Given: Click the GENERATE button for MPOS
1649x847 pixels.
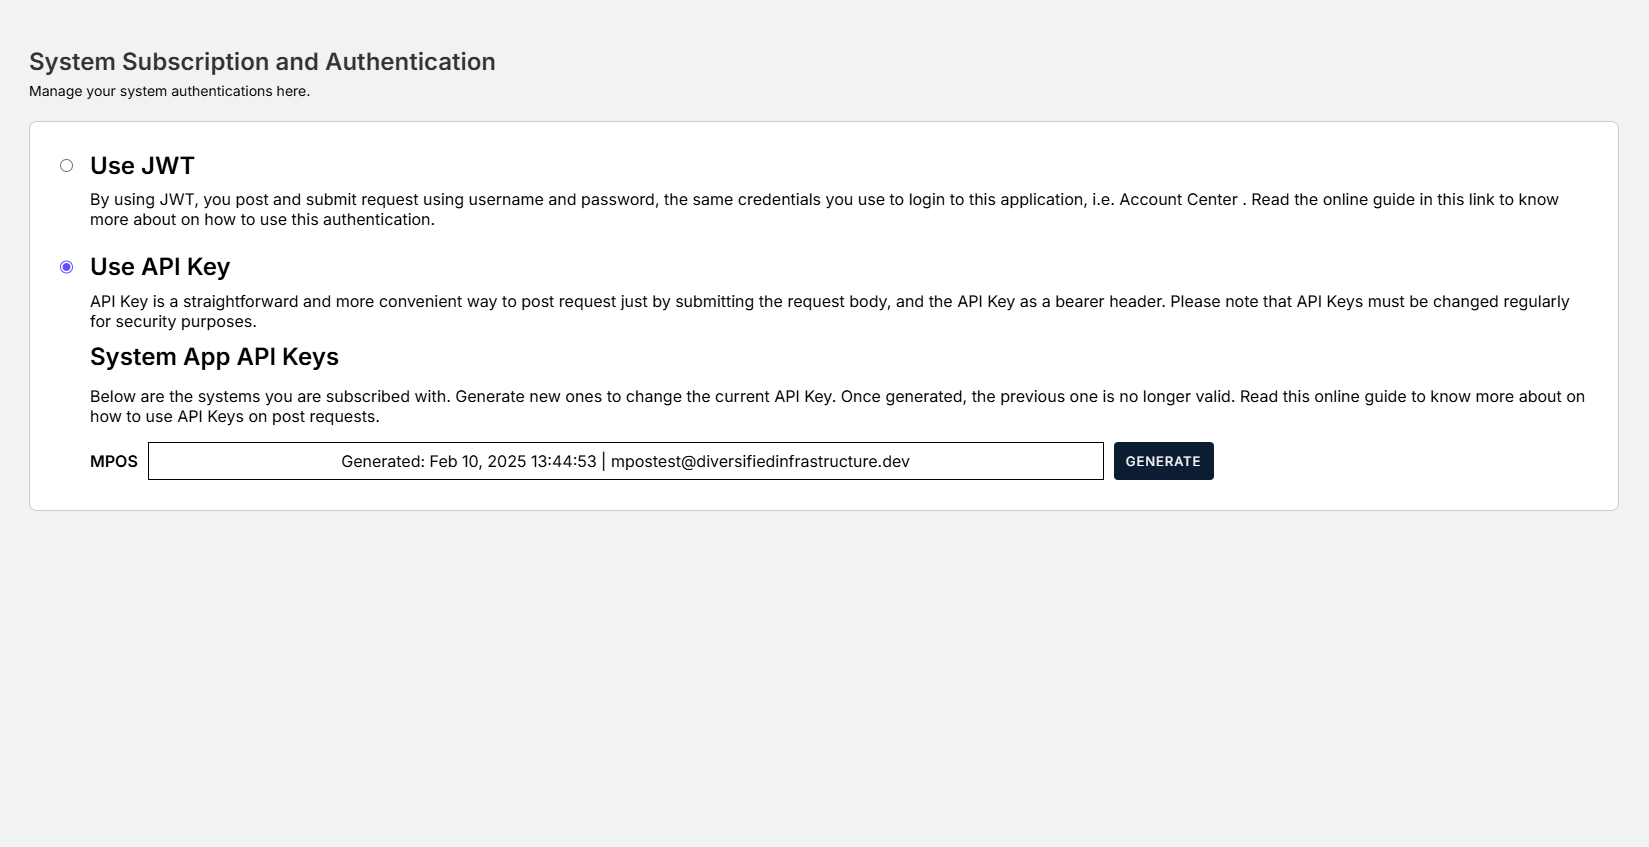Looking at the screenshot, I should (x=1163, y=461).
